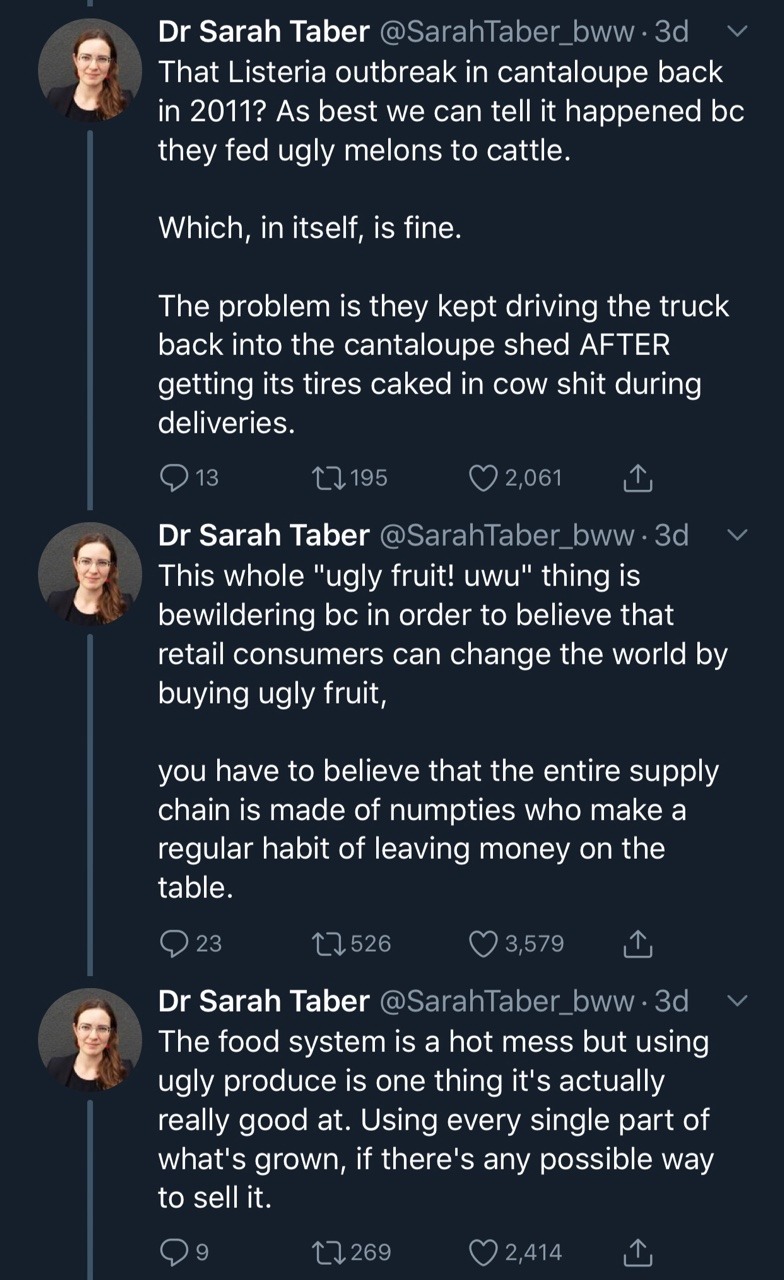Share the Listeria outbreak tweet
The image size is (784, 1280).
click(x=637, y=478)
